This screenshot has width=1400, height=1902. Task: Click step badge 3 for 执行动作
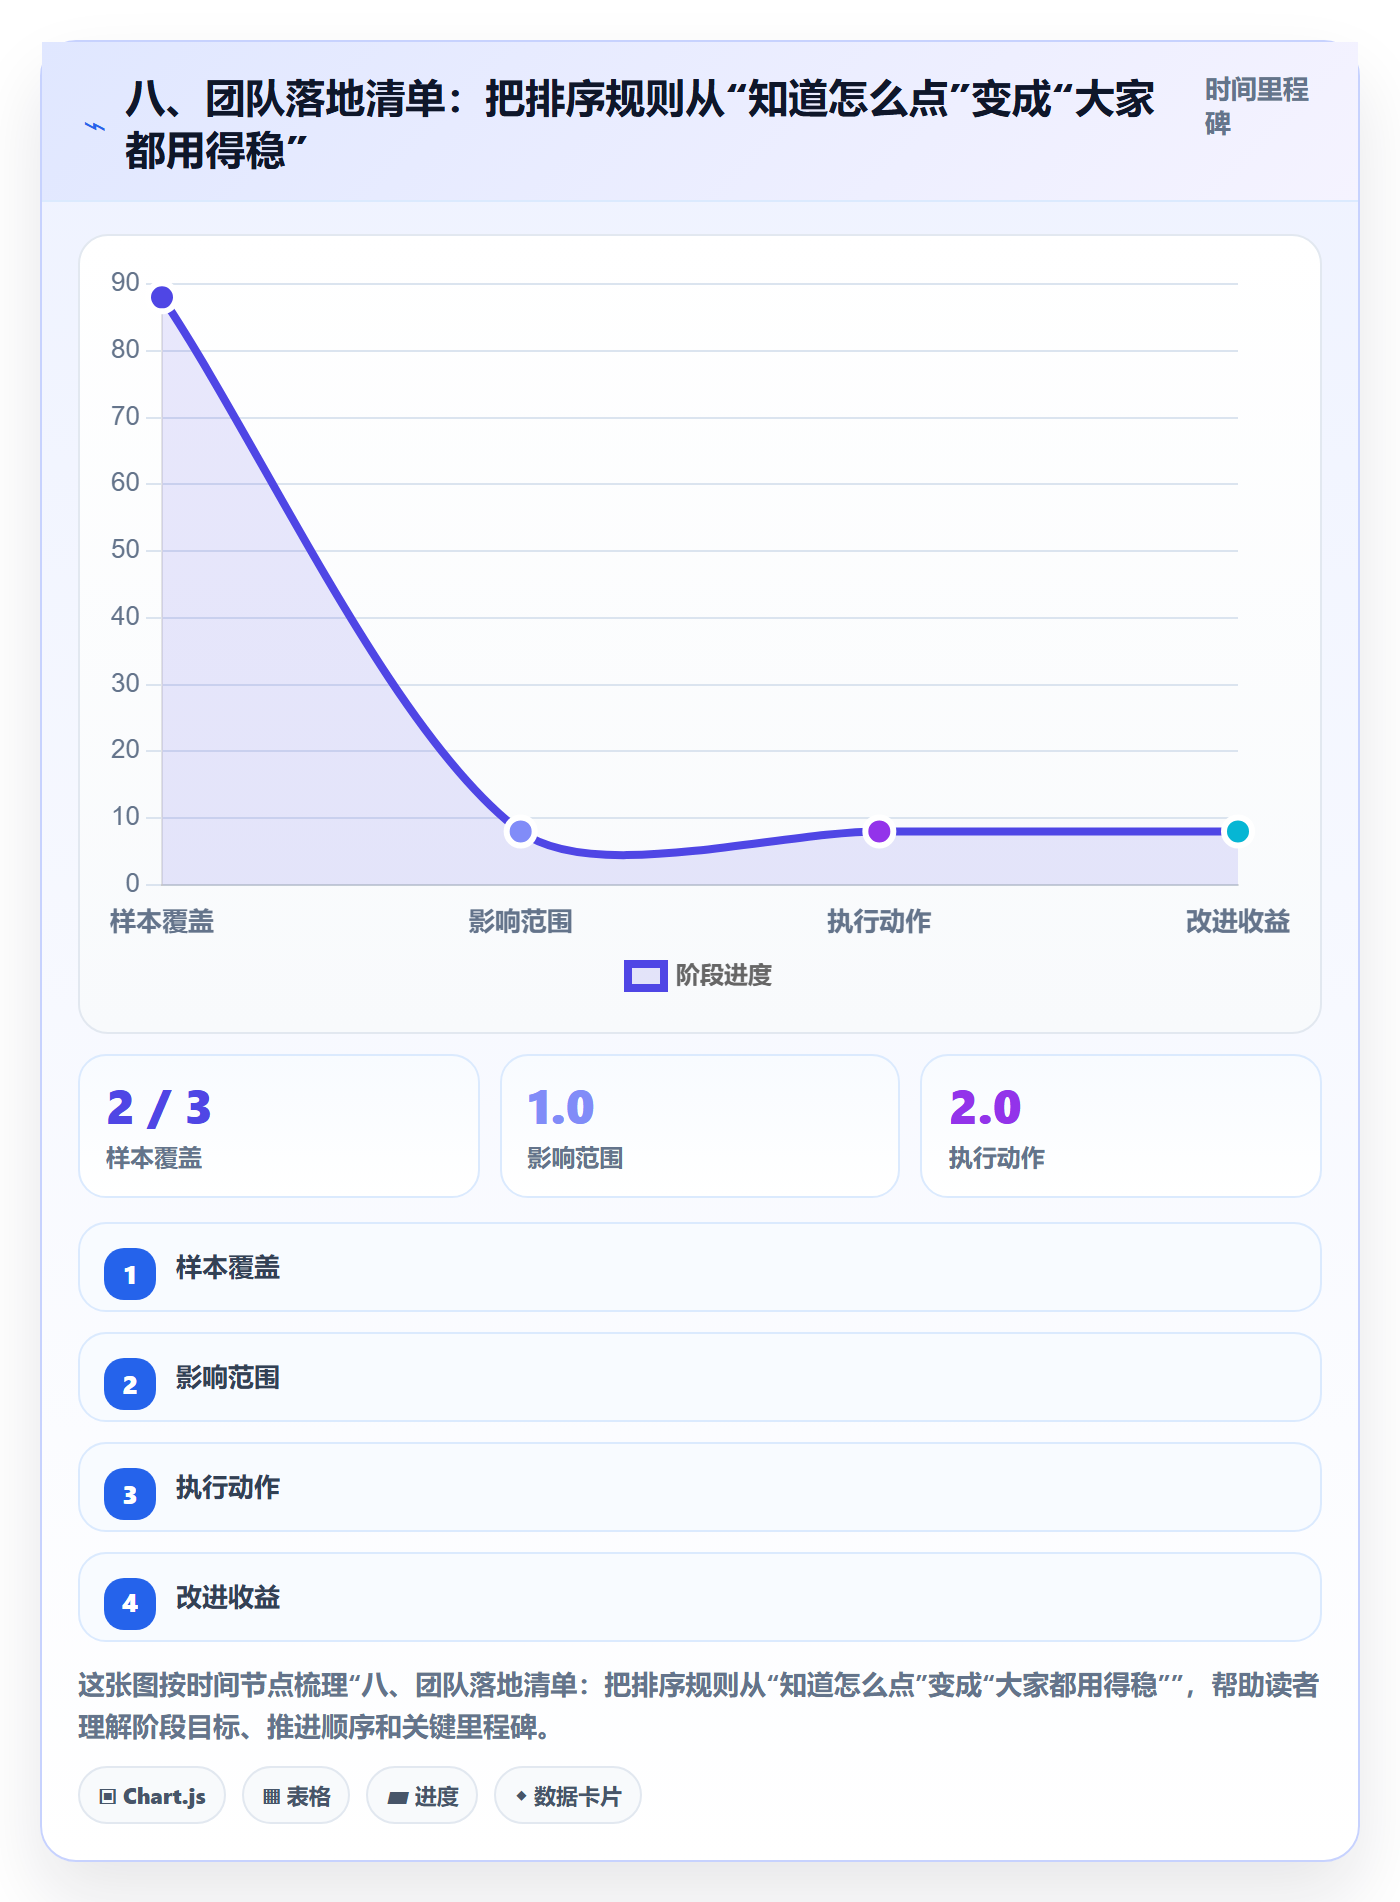pos(130,1494)
